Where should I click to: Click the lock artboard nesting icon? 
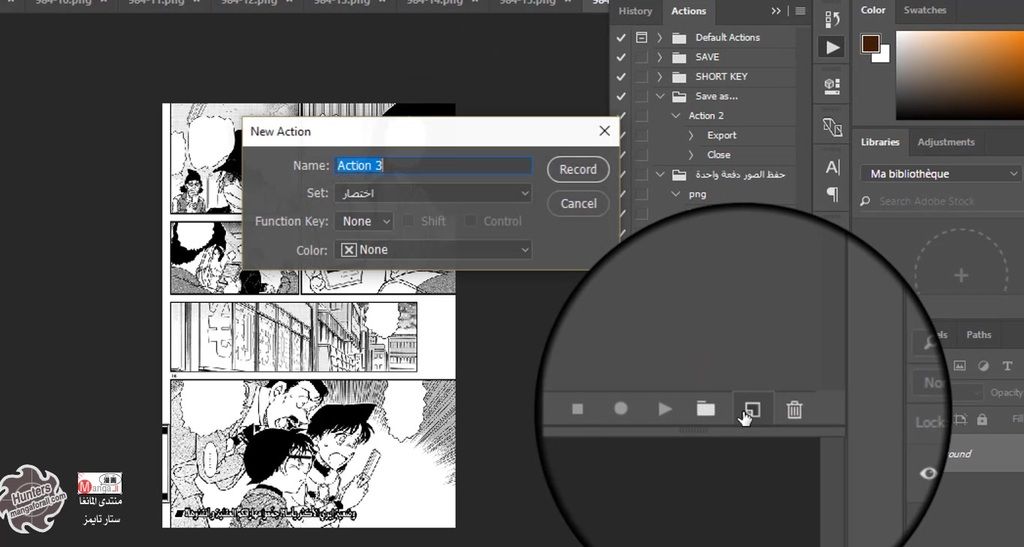(x=959, y=420)
